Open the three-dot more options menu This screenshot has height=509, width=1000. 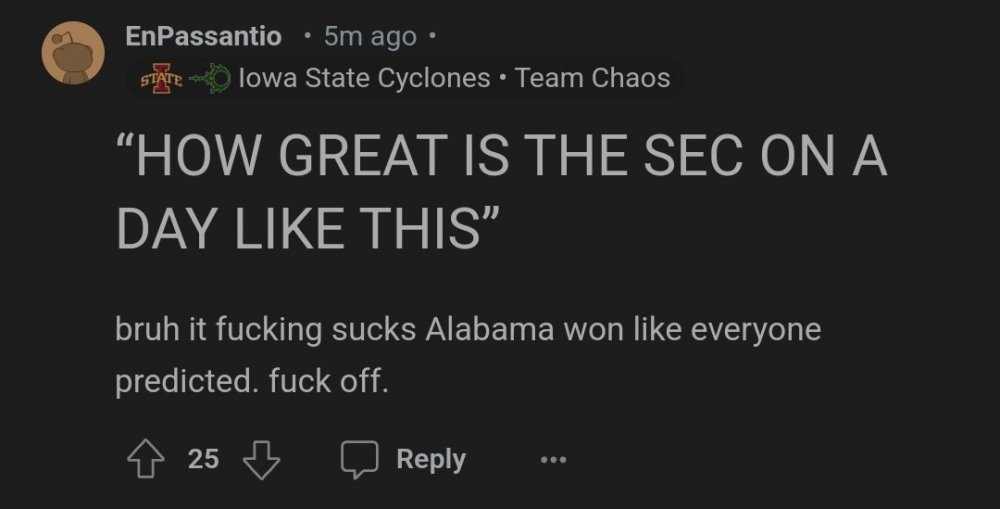pos(552,460)
